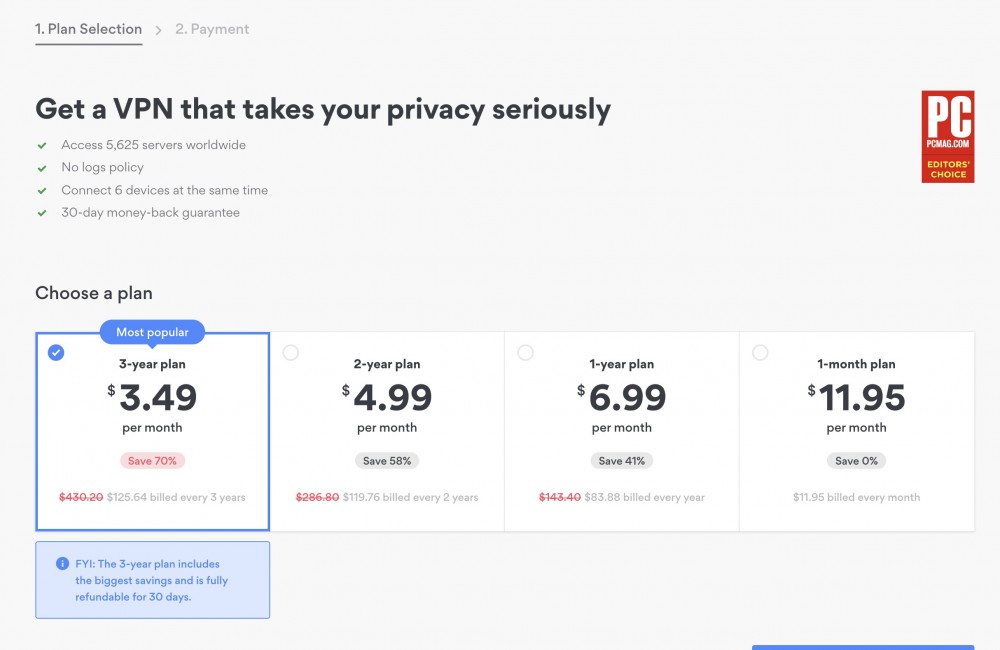Click the checkmark next to No logs policy
1000x650 pixels.
tap(42, 168)
